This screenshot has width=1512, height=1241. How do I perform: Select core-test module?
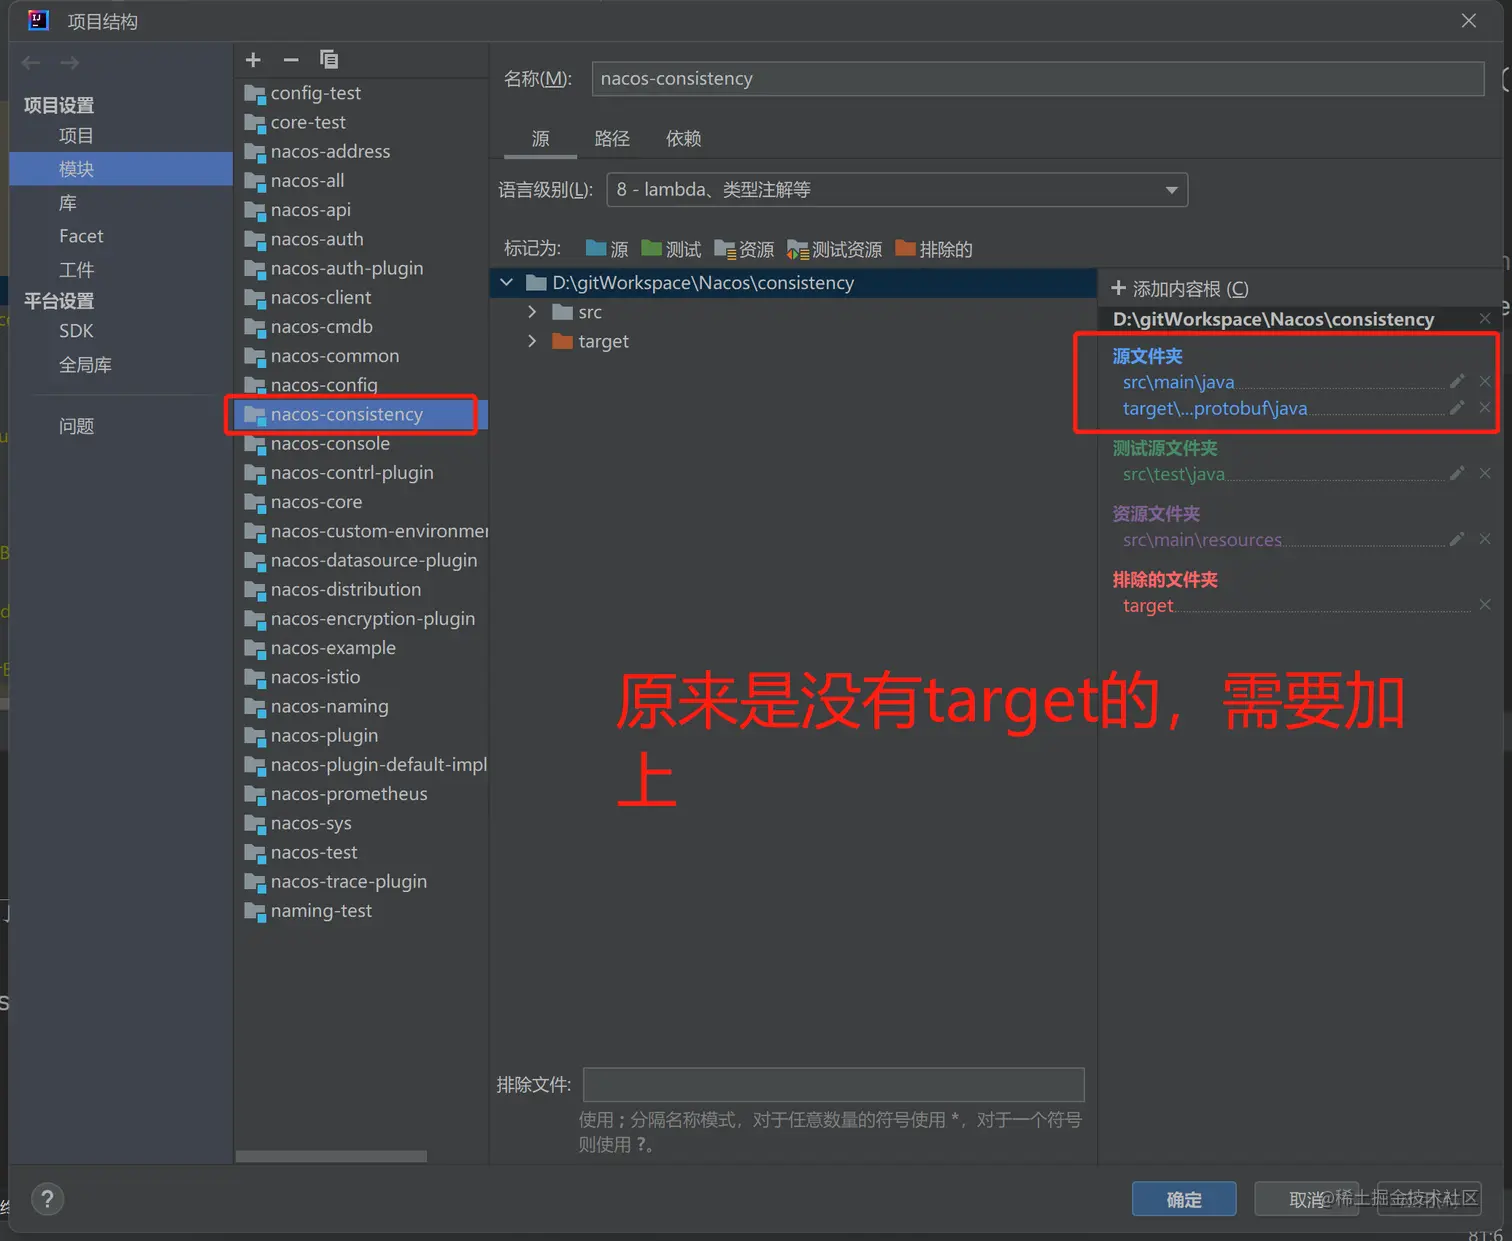coord(308,122)
